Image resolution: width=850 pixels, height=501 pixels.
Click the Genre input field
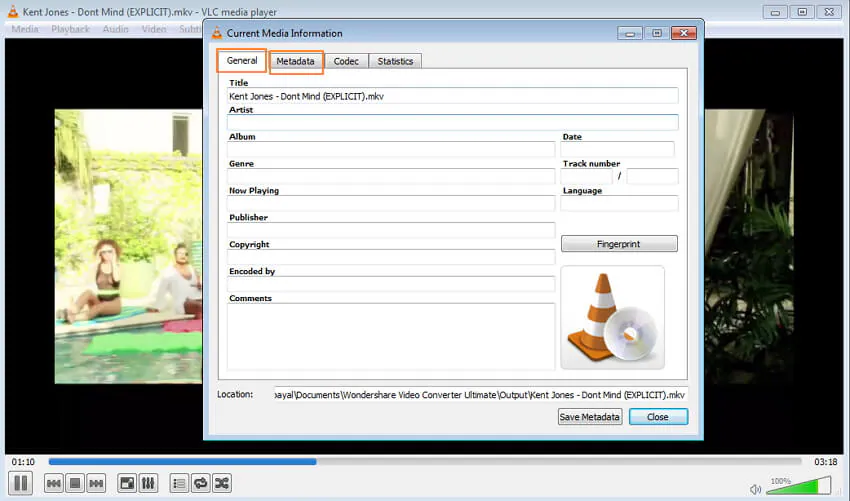point(391,176)
